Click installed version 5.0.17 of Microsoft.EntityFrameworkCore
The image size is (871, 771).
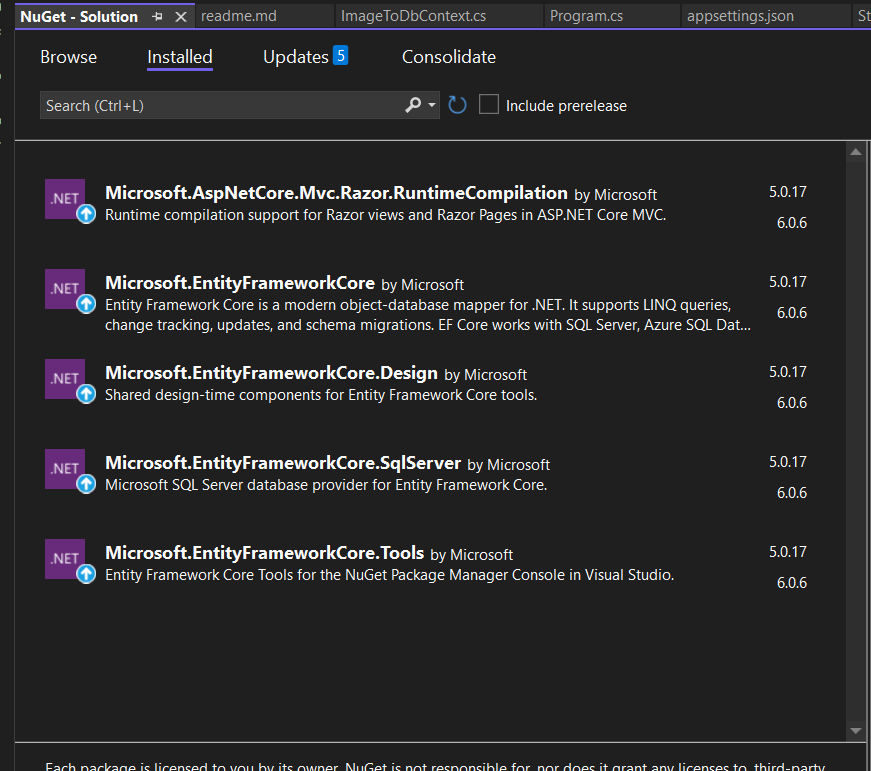[x=788, y=282]
